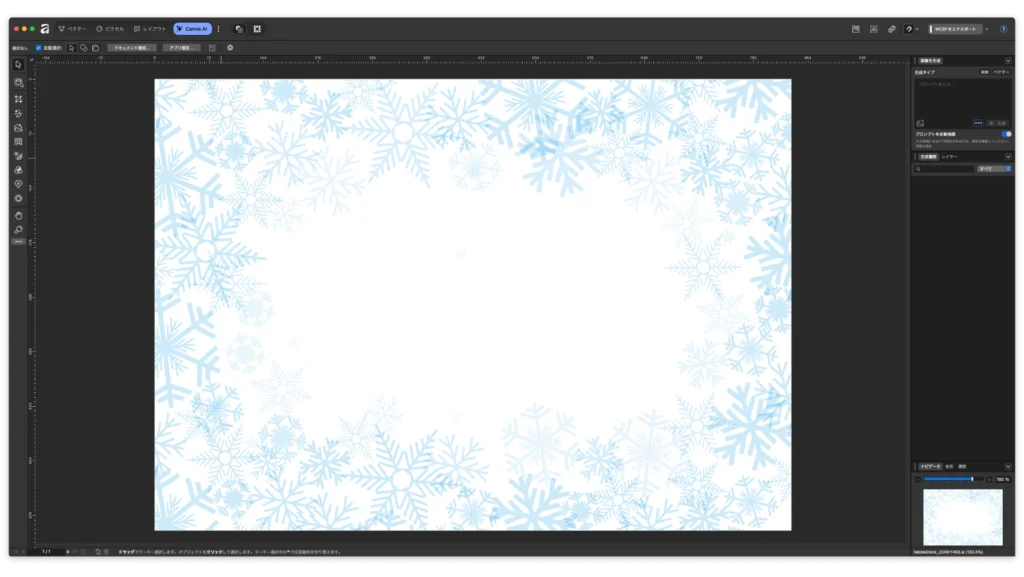
Task: Adjust the Navigator zoom slider
Action: [972, 479]
